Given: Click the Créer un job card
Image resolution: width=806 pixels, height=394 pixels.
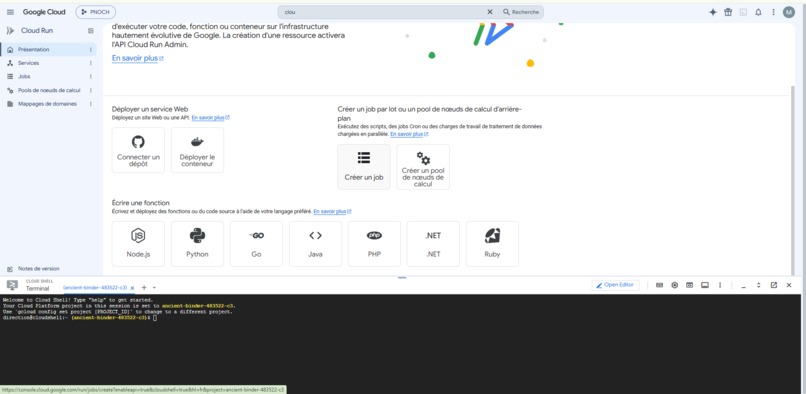Looking at the screenshot, I should click(x=364, y=167).
